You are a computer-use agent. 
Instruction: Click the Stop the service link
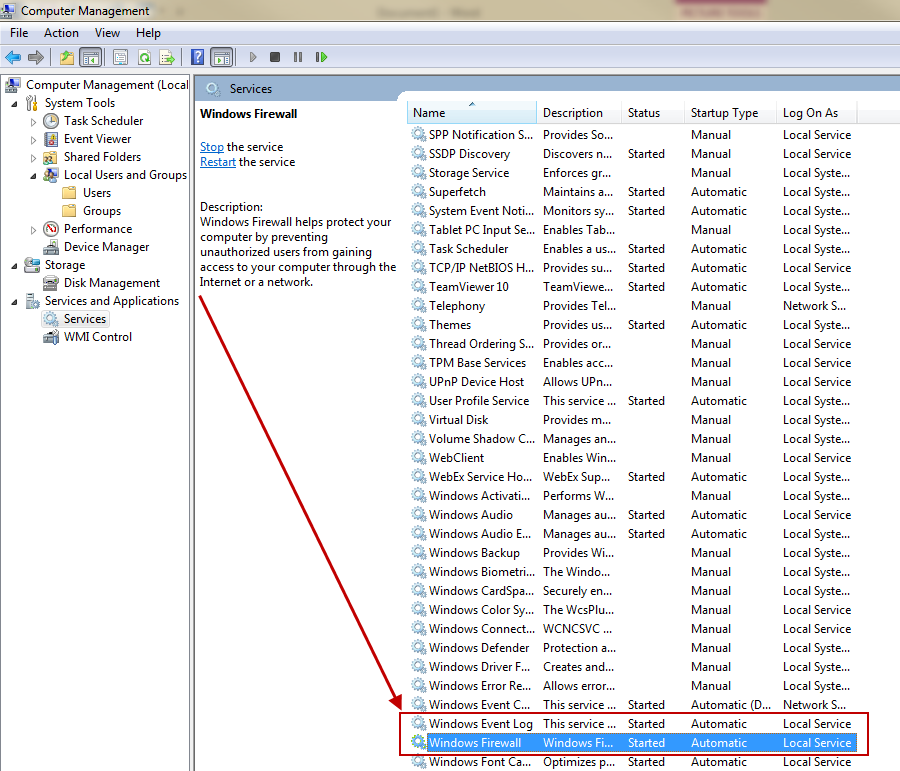coord(211,146)
